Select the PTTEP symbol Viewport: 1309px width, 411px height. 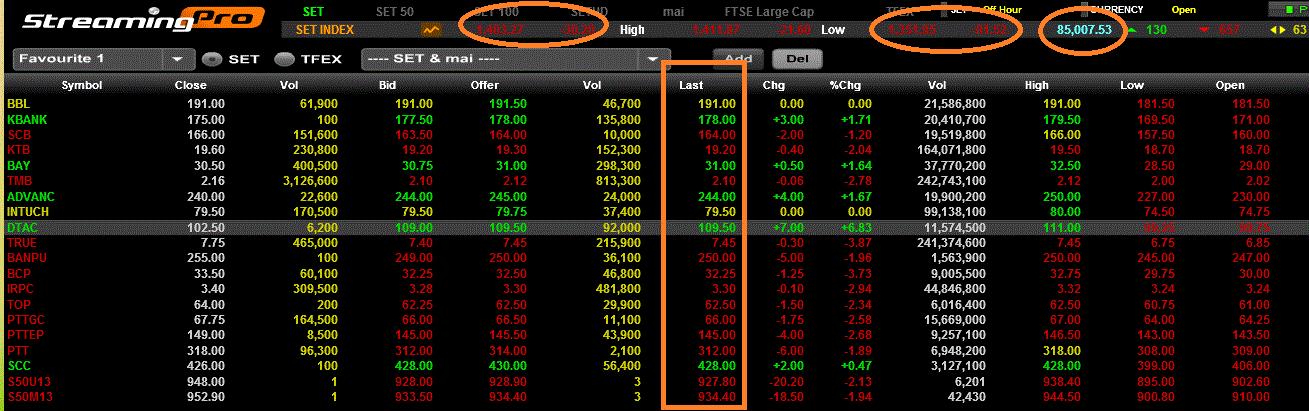[x=26, y=336]
